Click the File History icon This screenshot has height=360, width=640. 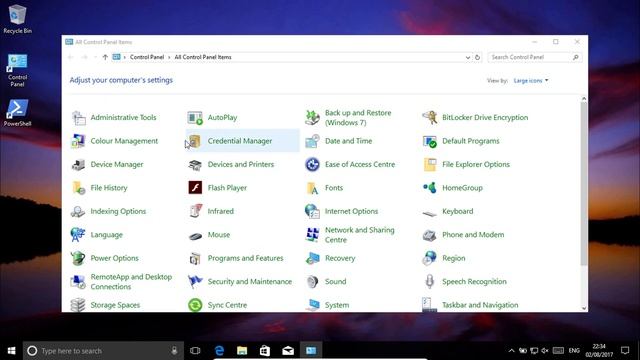click(x=78, y=188)
